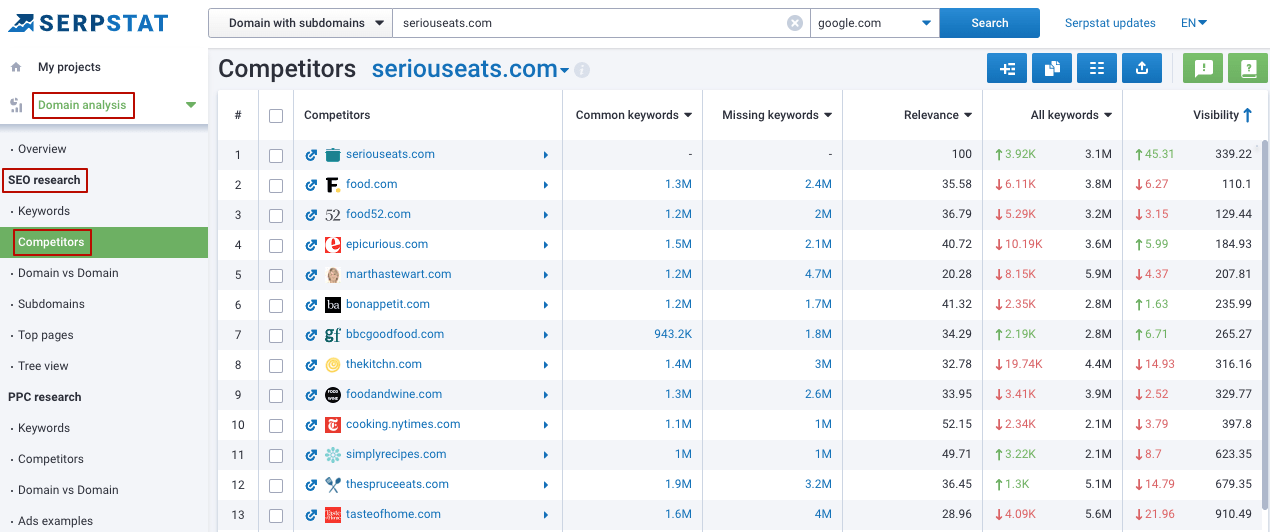Open external link icon for cooking.nytimes.com
1270x532 pixels.
[x=311, y=425]
